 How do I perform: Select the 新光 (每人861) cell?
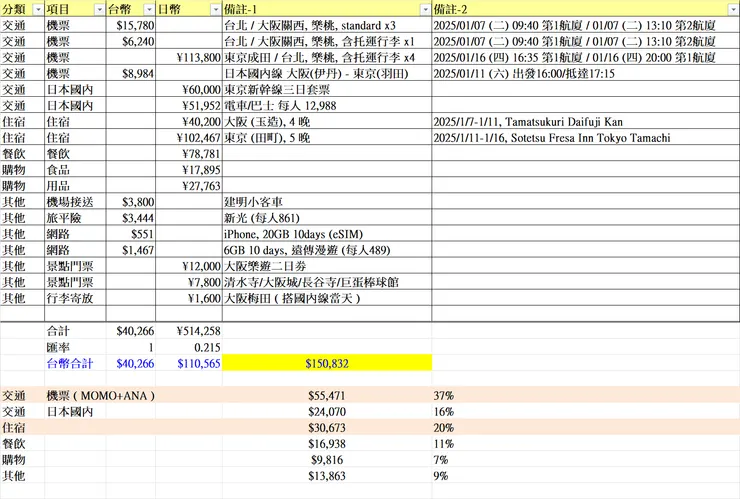click(327, 218)
